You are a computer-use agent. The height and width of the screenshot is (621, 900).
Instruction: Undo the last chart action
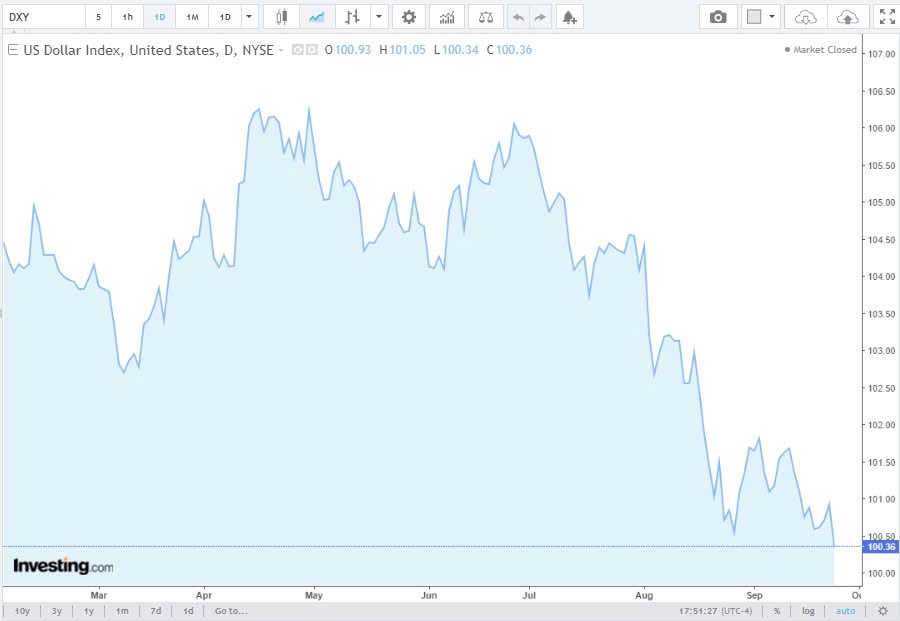click(517, 17)
